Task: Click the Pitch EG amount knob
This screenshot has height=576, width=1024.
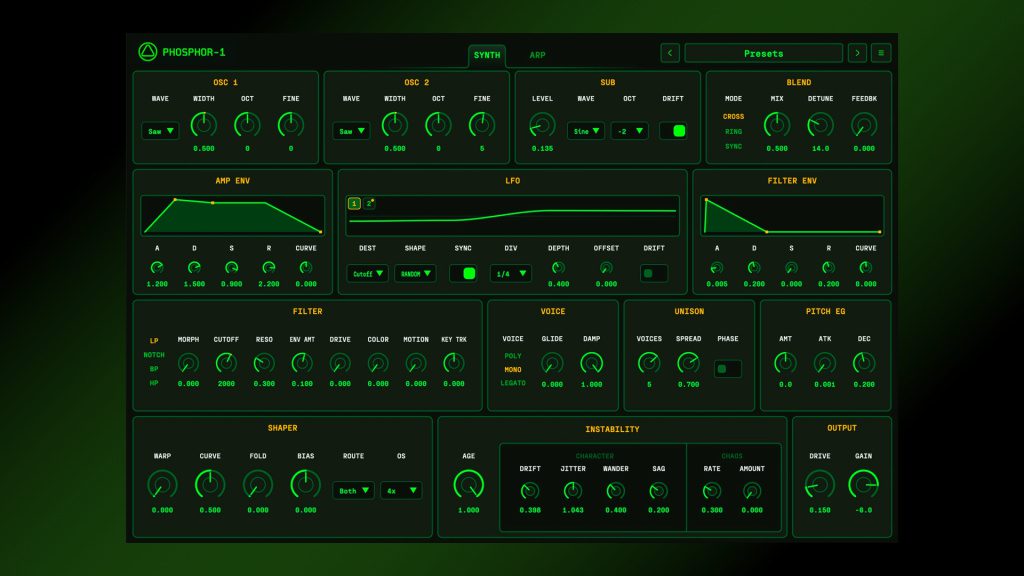Action: 785,363
